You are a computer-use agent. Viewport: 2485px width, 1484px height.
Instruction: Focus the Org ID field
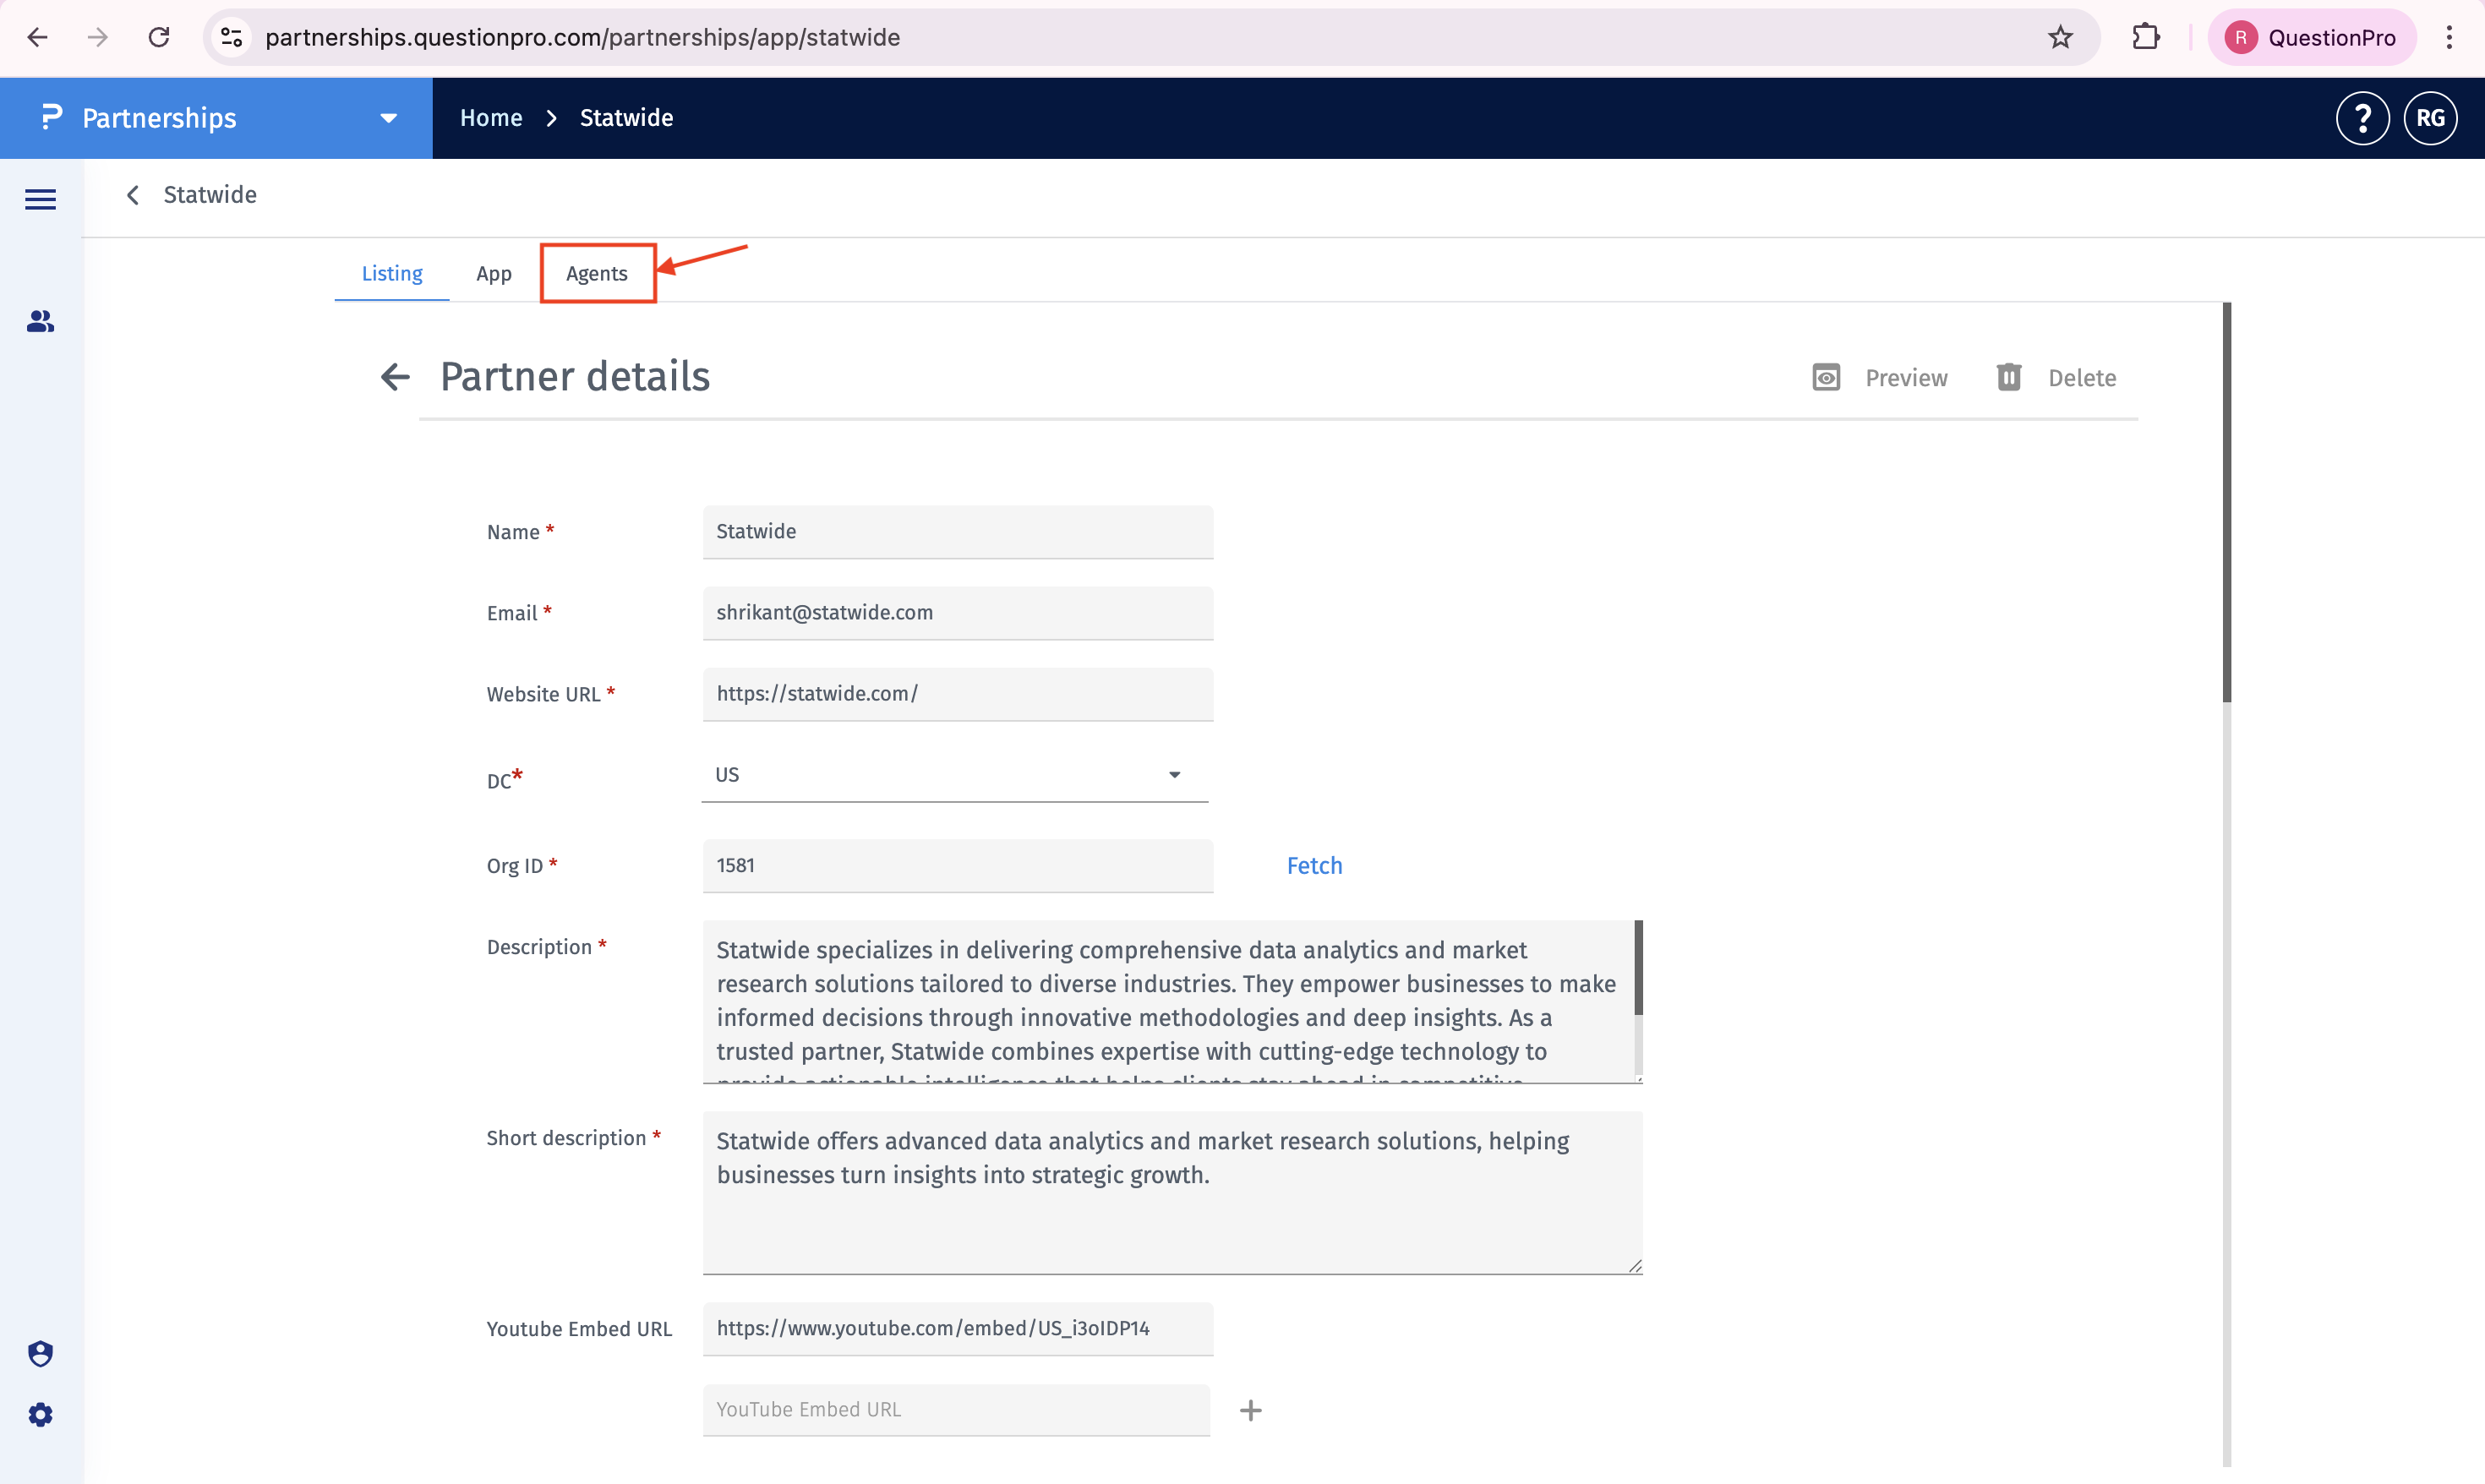point(958,866)
